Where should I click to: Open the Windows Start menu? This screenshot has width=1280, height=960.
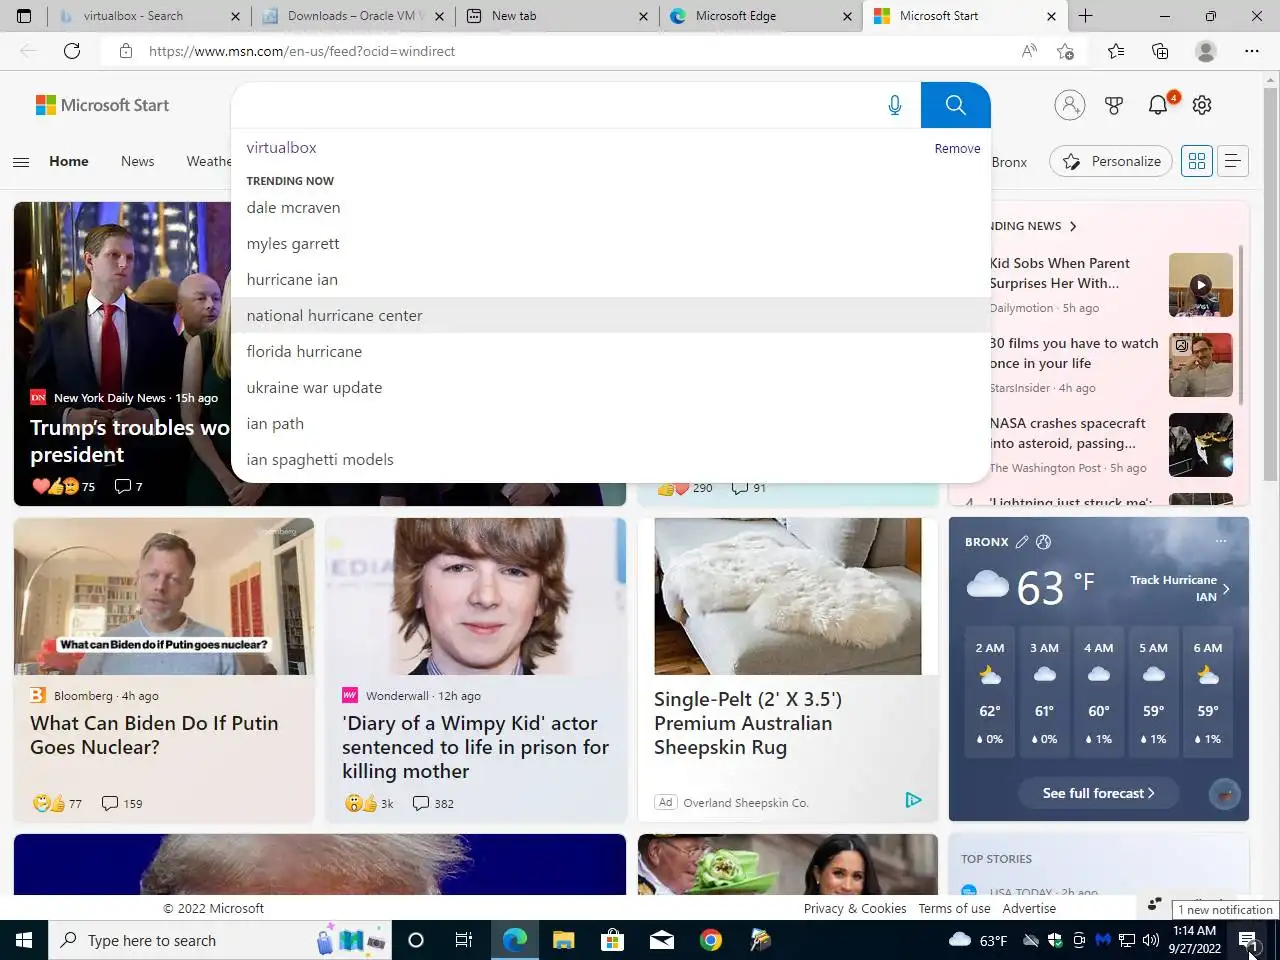coord(24,940)
